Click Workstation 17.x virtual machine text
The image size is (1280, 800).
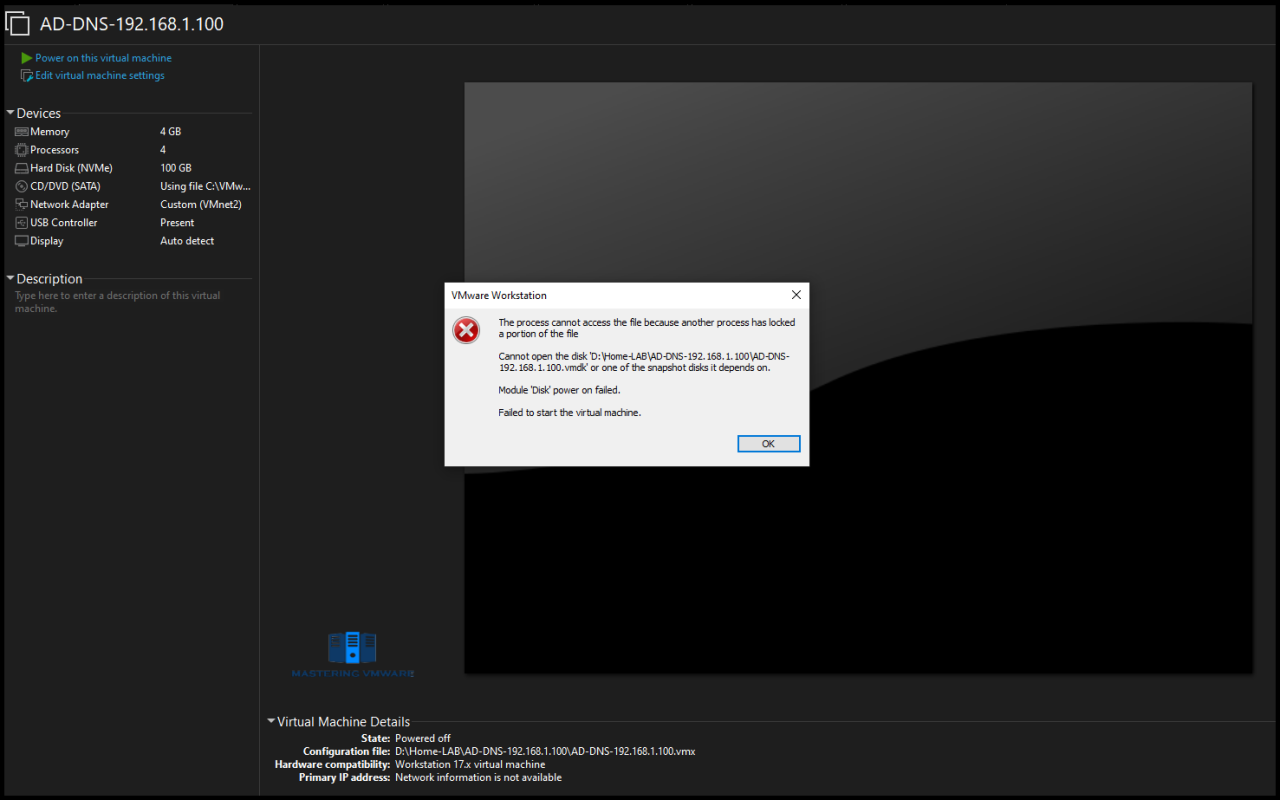[x=470, y=764]
